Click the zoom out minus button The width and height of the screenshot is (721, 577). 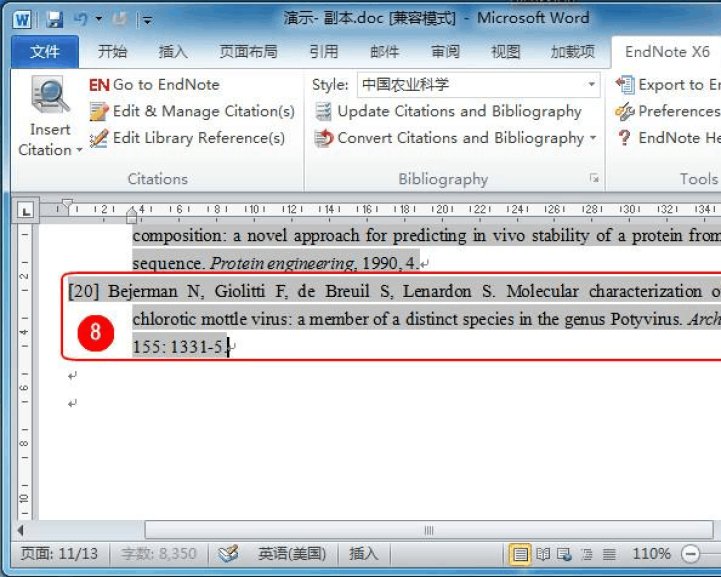[x=690, y=554]
